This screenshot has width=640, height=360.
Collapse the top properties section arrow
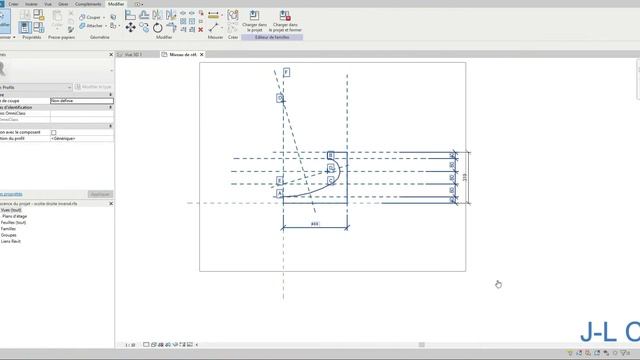coord(110,95)
